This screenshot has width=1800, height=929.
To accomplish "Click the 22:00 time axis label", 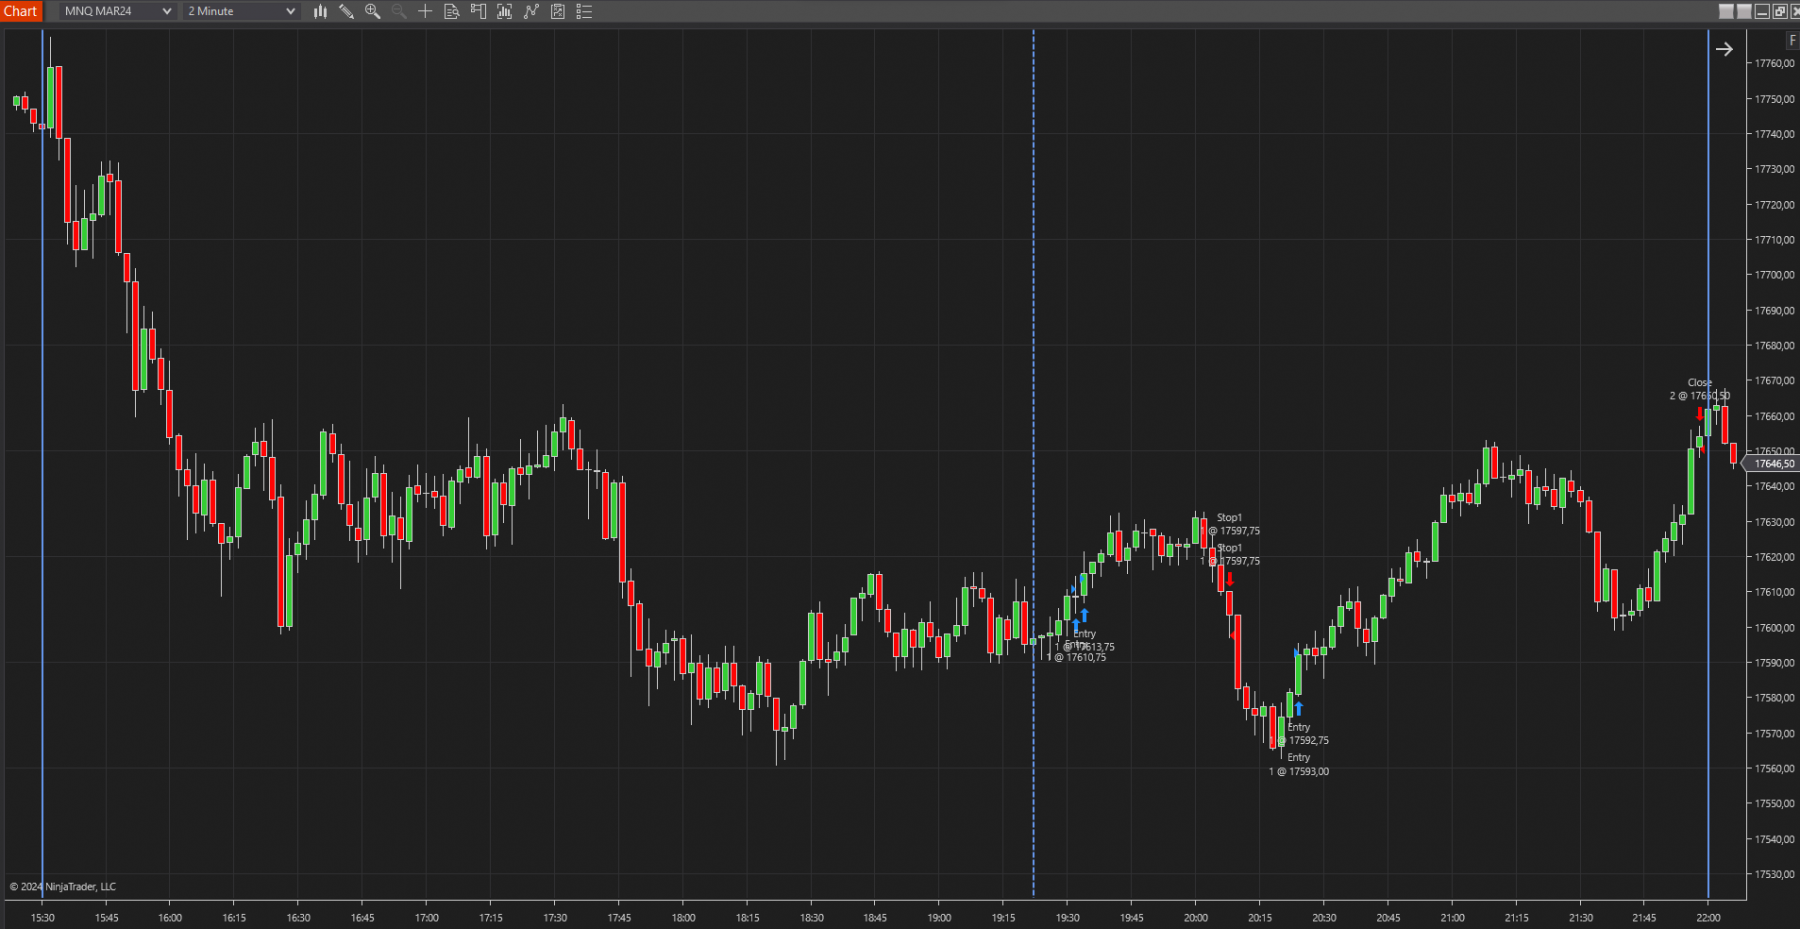I will 1708,917.
